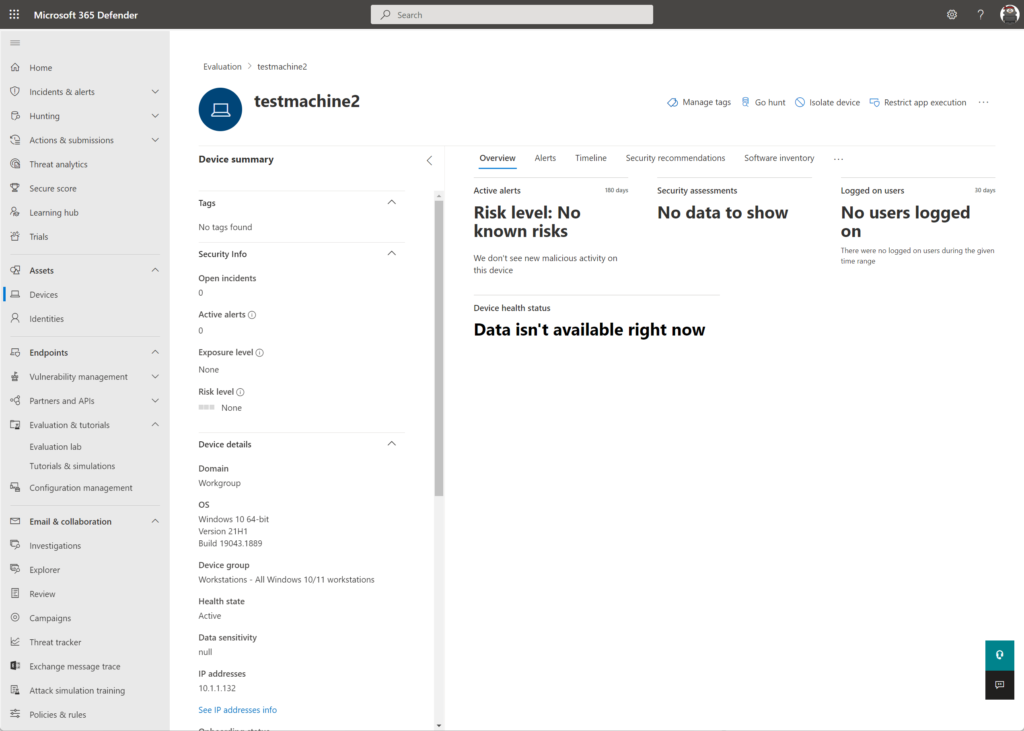Screen dimensions: 1024x731
Task: Click the Manage tags tag icon
Action: tap(672, 103)
